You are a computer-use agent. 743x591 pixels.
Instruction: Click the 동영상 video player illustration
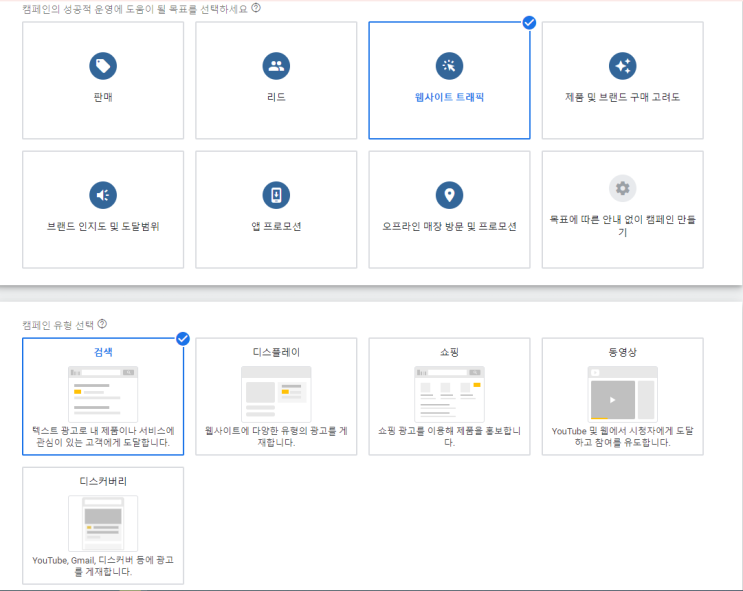click(623, 394)
